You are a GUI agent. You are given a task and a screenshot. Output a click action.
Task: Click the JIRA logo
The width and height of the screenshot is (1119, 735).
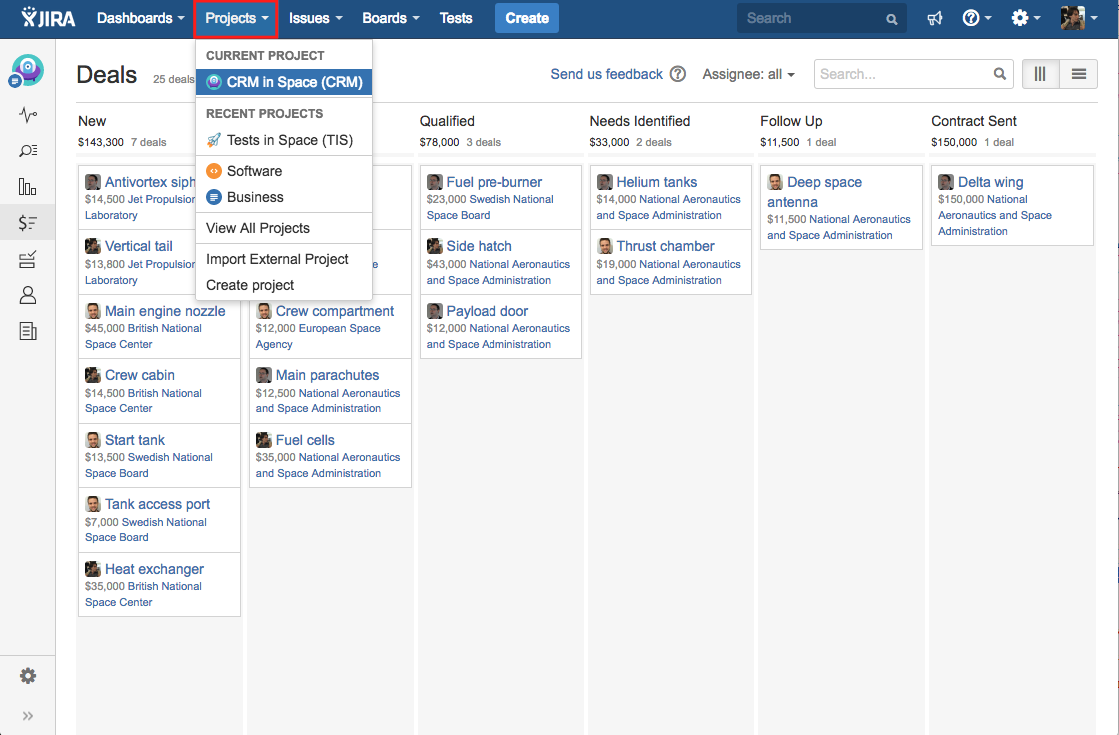coord(48,18)
